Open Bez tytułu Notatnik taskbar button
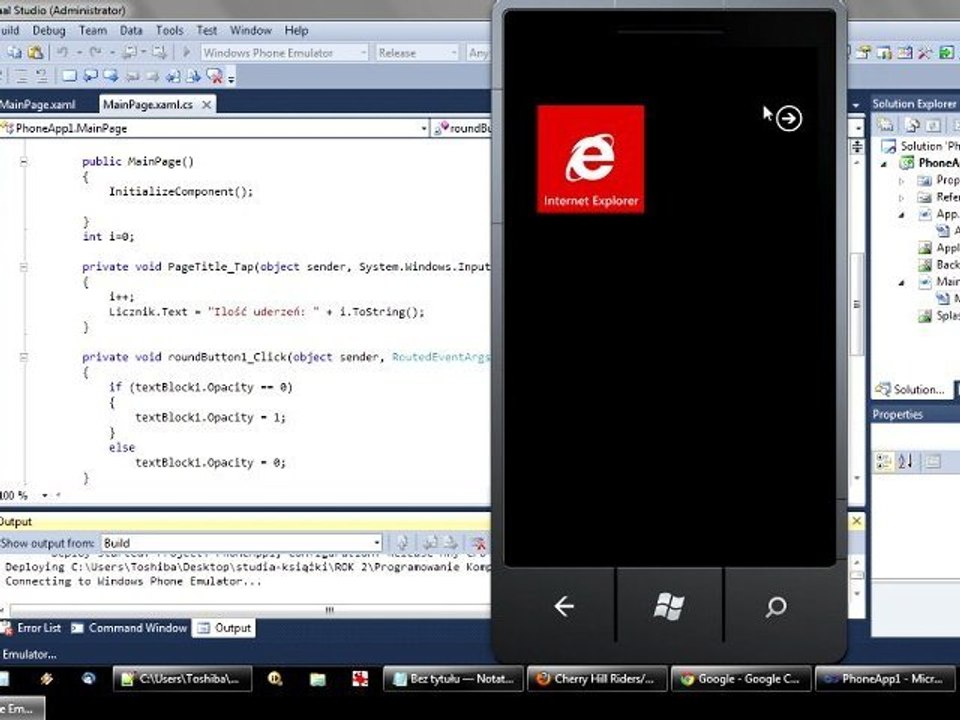The height and width of the screenshot is (720, 960). click(453, 679)
